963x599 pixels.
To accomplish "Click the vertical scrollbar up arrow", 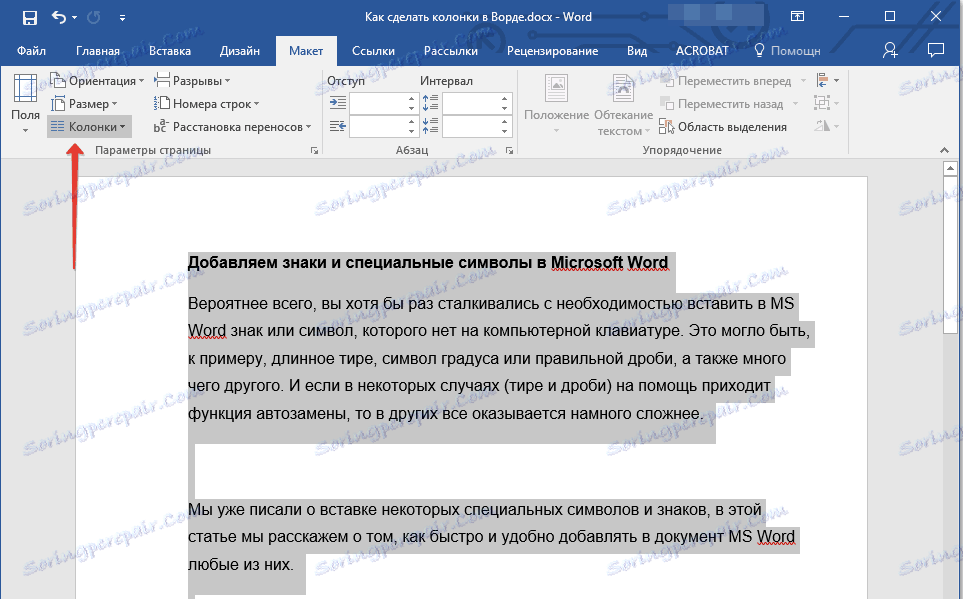I will pyautogui.click(x=951, y=169).
